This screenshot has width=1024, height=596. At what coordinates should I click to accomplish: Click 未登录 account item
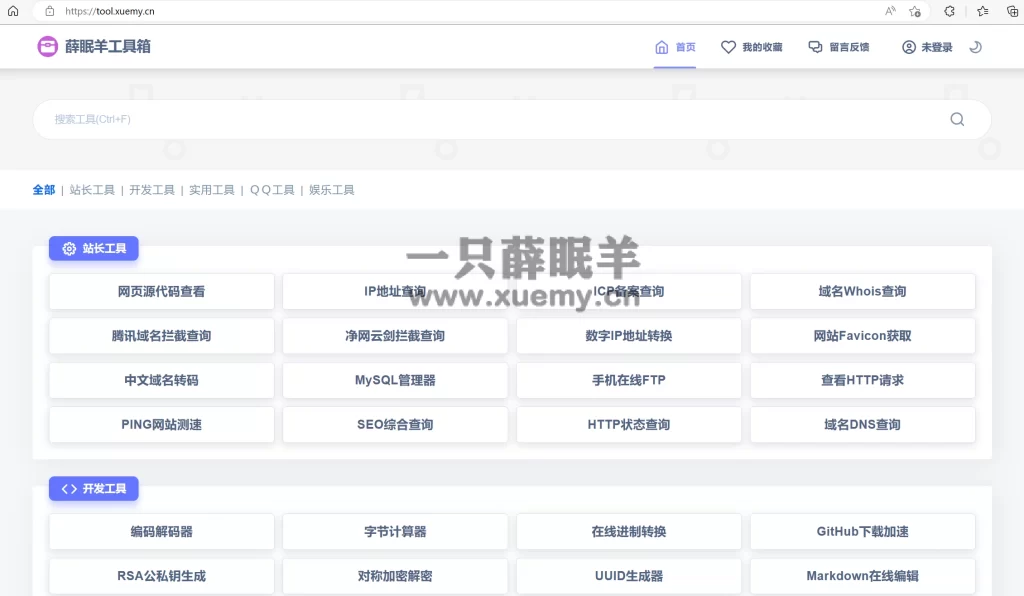point(927,47)
